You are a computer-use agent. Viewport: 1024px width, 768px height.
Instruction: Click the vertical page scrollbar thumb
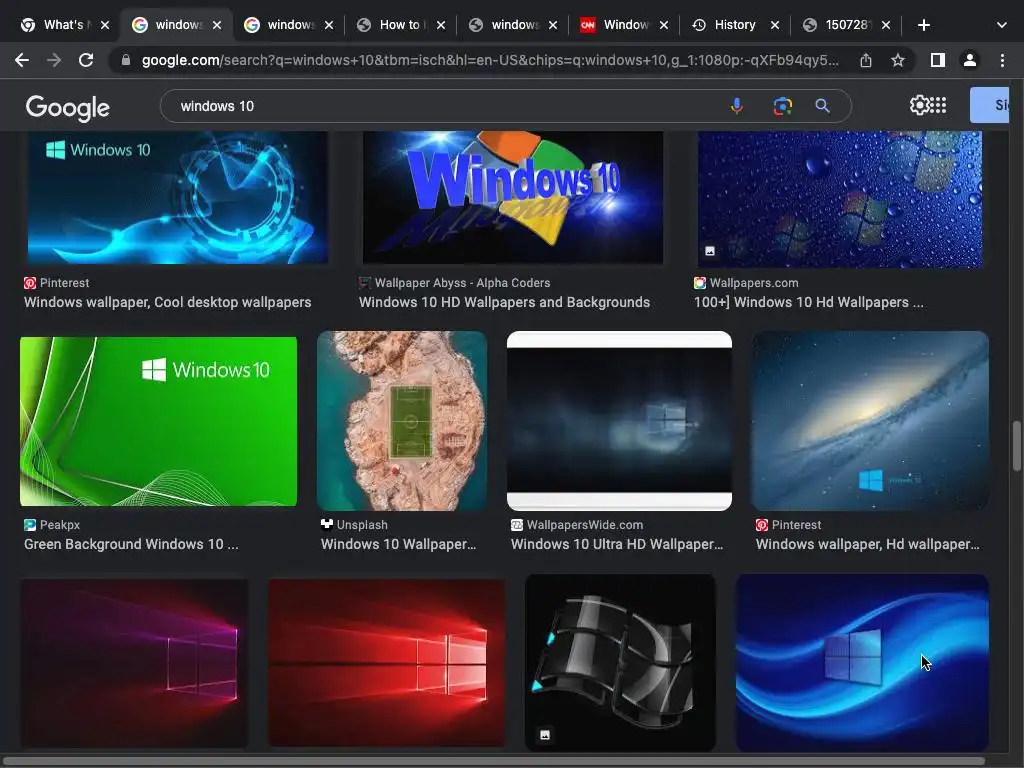[x=1016, y=446]
